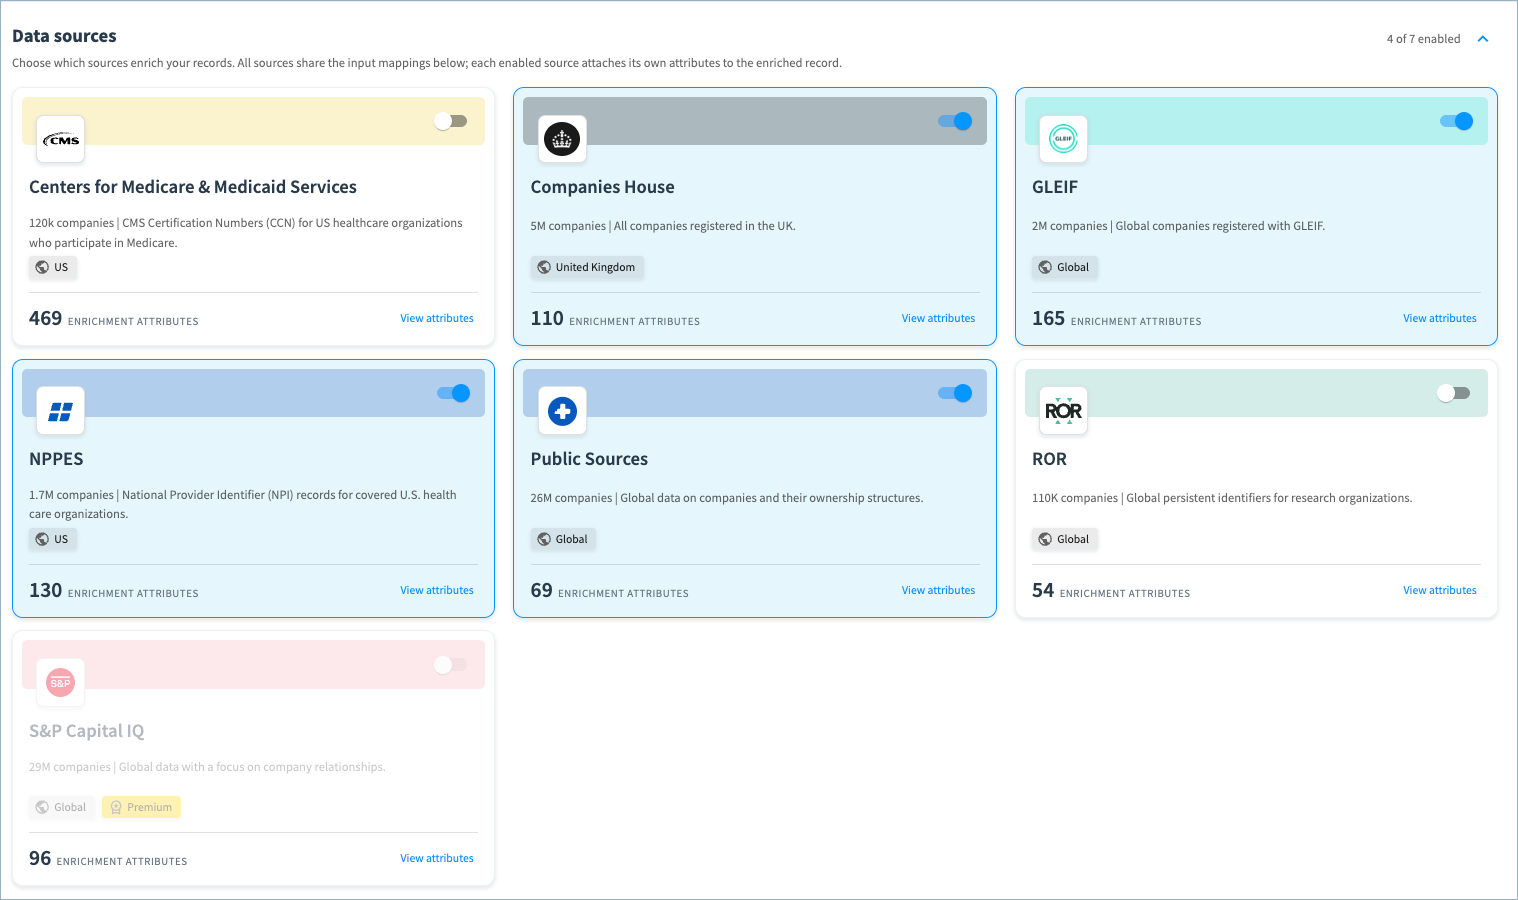Click the United Kingdom region tag

coord(587,267)
